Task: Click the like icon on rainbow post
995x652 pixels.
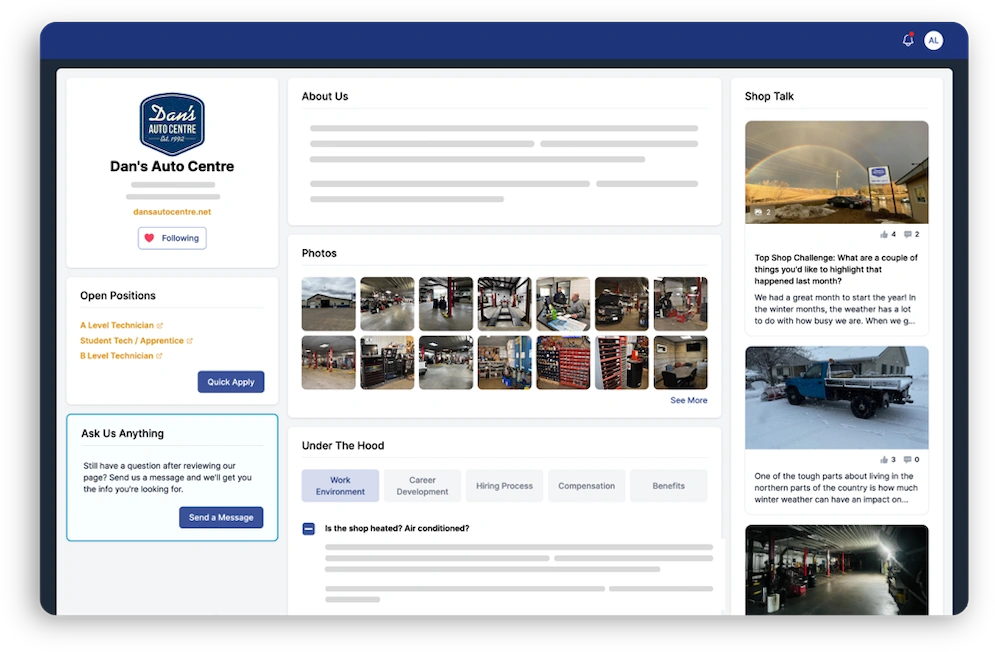Action: click(x=884, y=234)
